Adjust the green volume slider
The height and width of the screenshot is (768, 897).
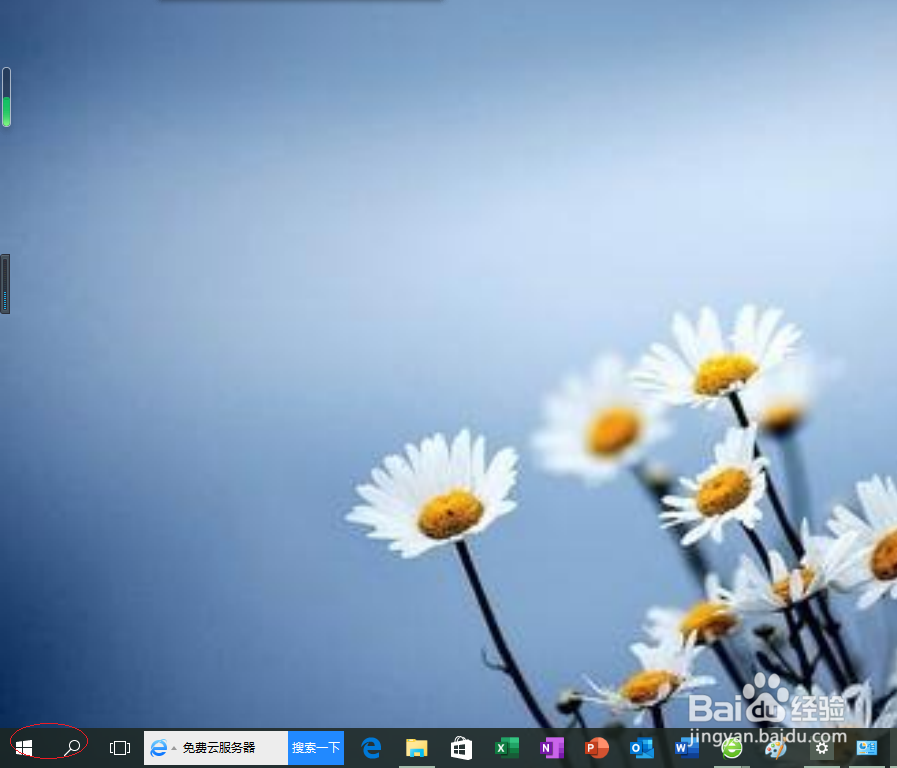pos(5,97)
